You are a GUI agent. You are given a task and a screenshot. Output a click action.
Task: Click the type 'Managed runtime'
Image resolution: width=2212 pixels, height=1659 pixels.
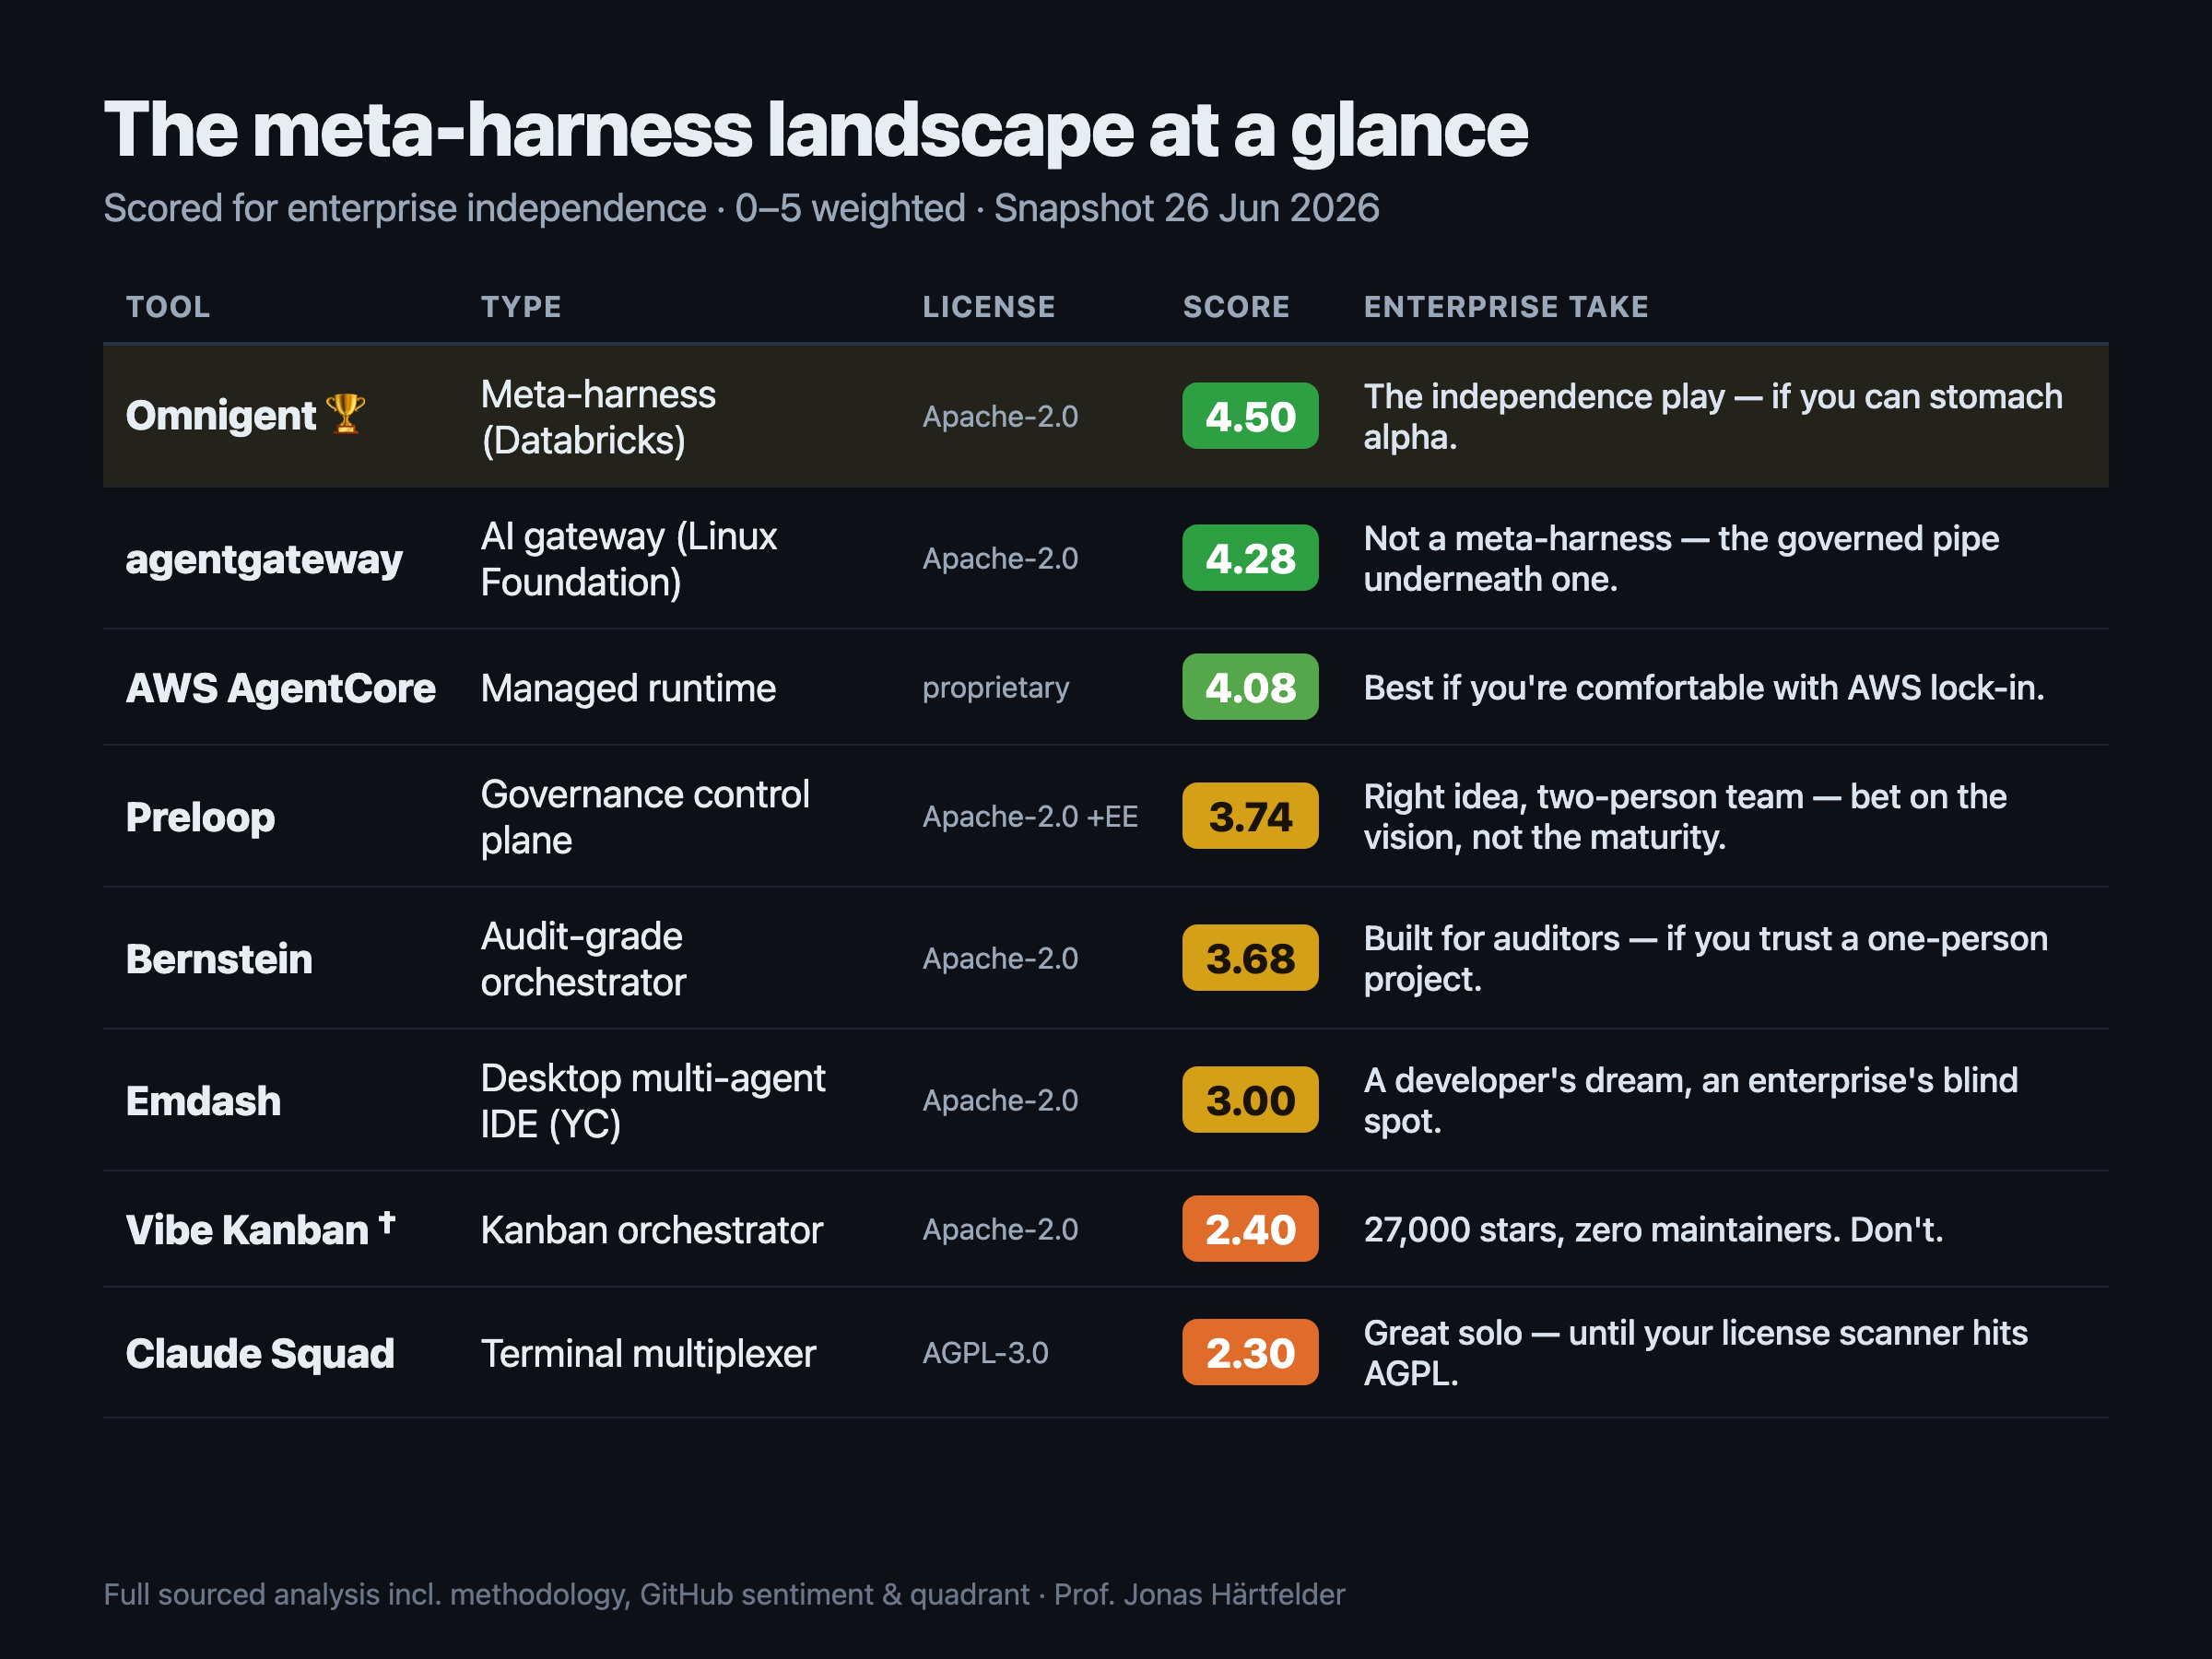[628, 688]
